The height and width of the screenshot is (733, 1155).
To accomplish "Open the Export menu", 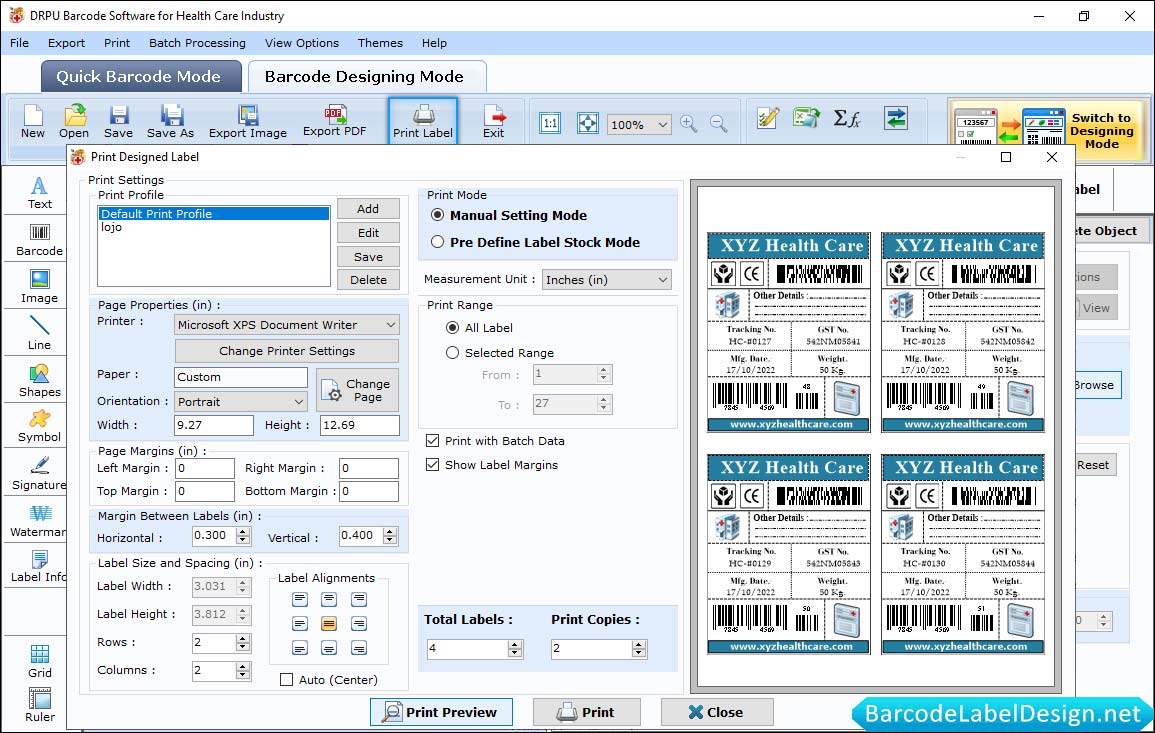I will point(66,43).
